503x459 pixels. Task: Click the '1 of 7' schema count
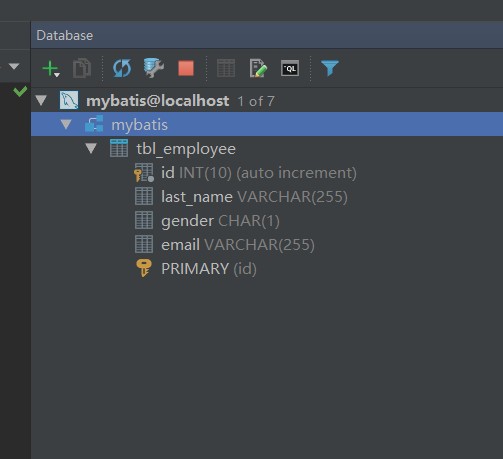pyautogui.click(x=256, y=101)
